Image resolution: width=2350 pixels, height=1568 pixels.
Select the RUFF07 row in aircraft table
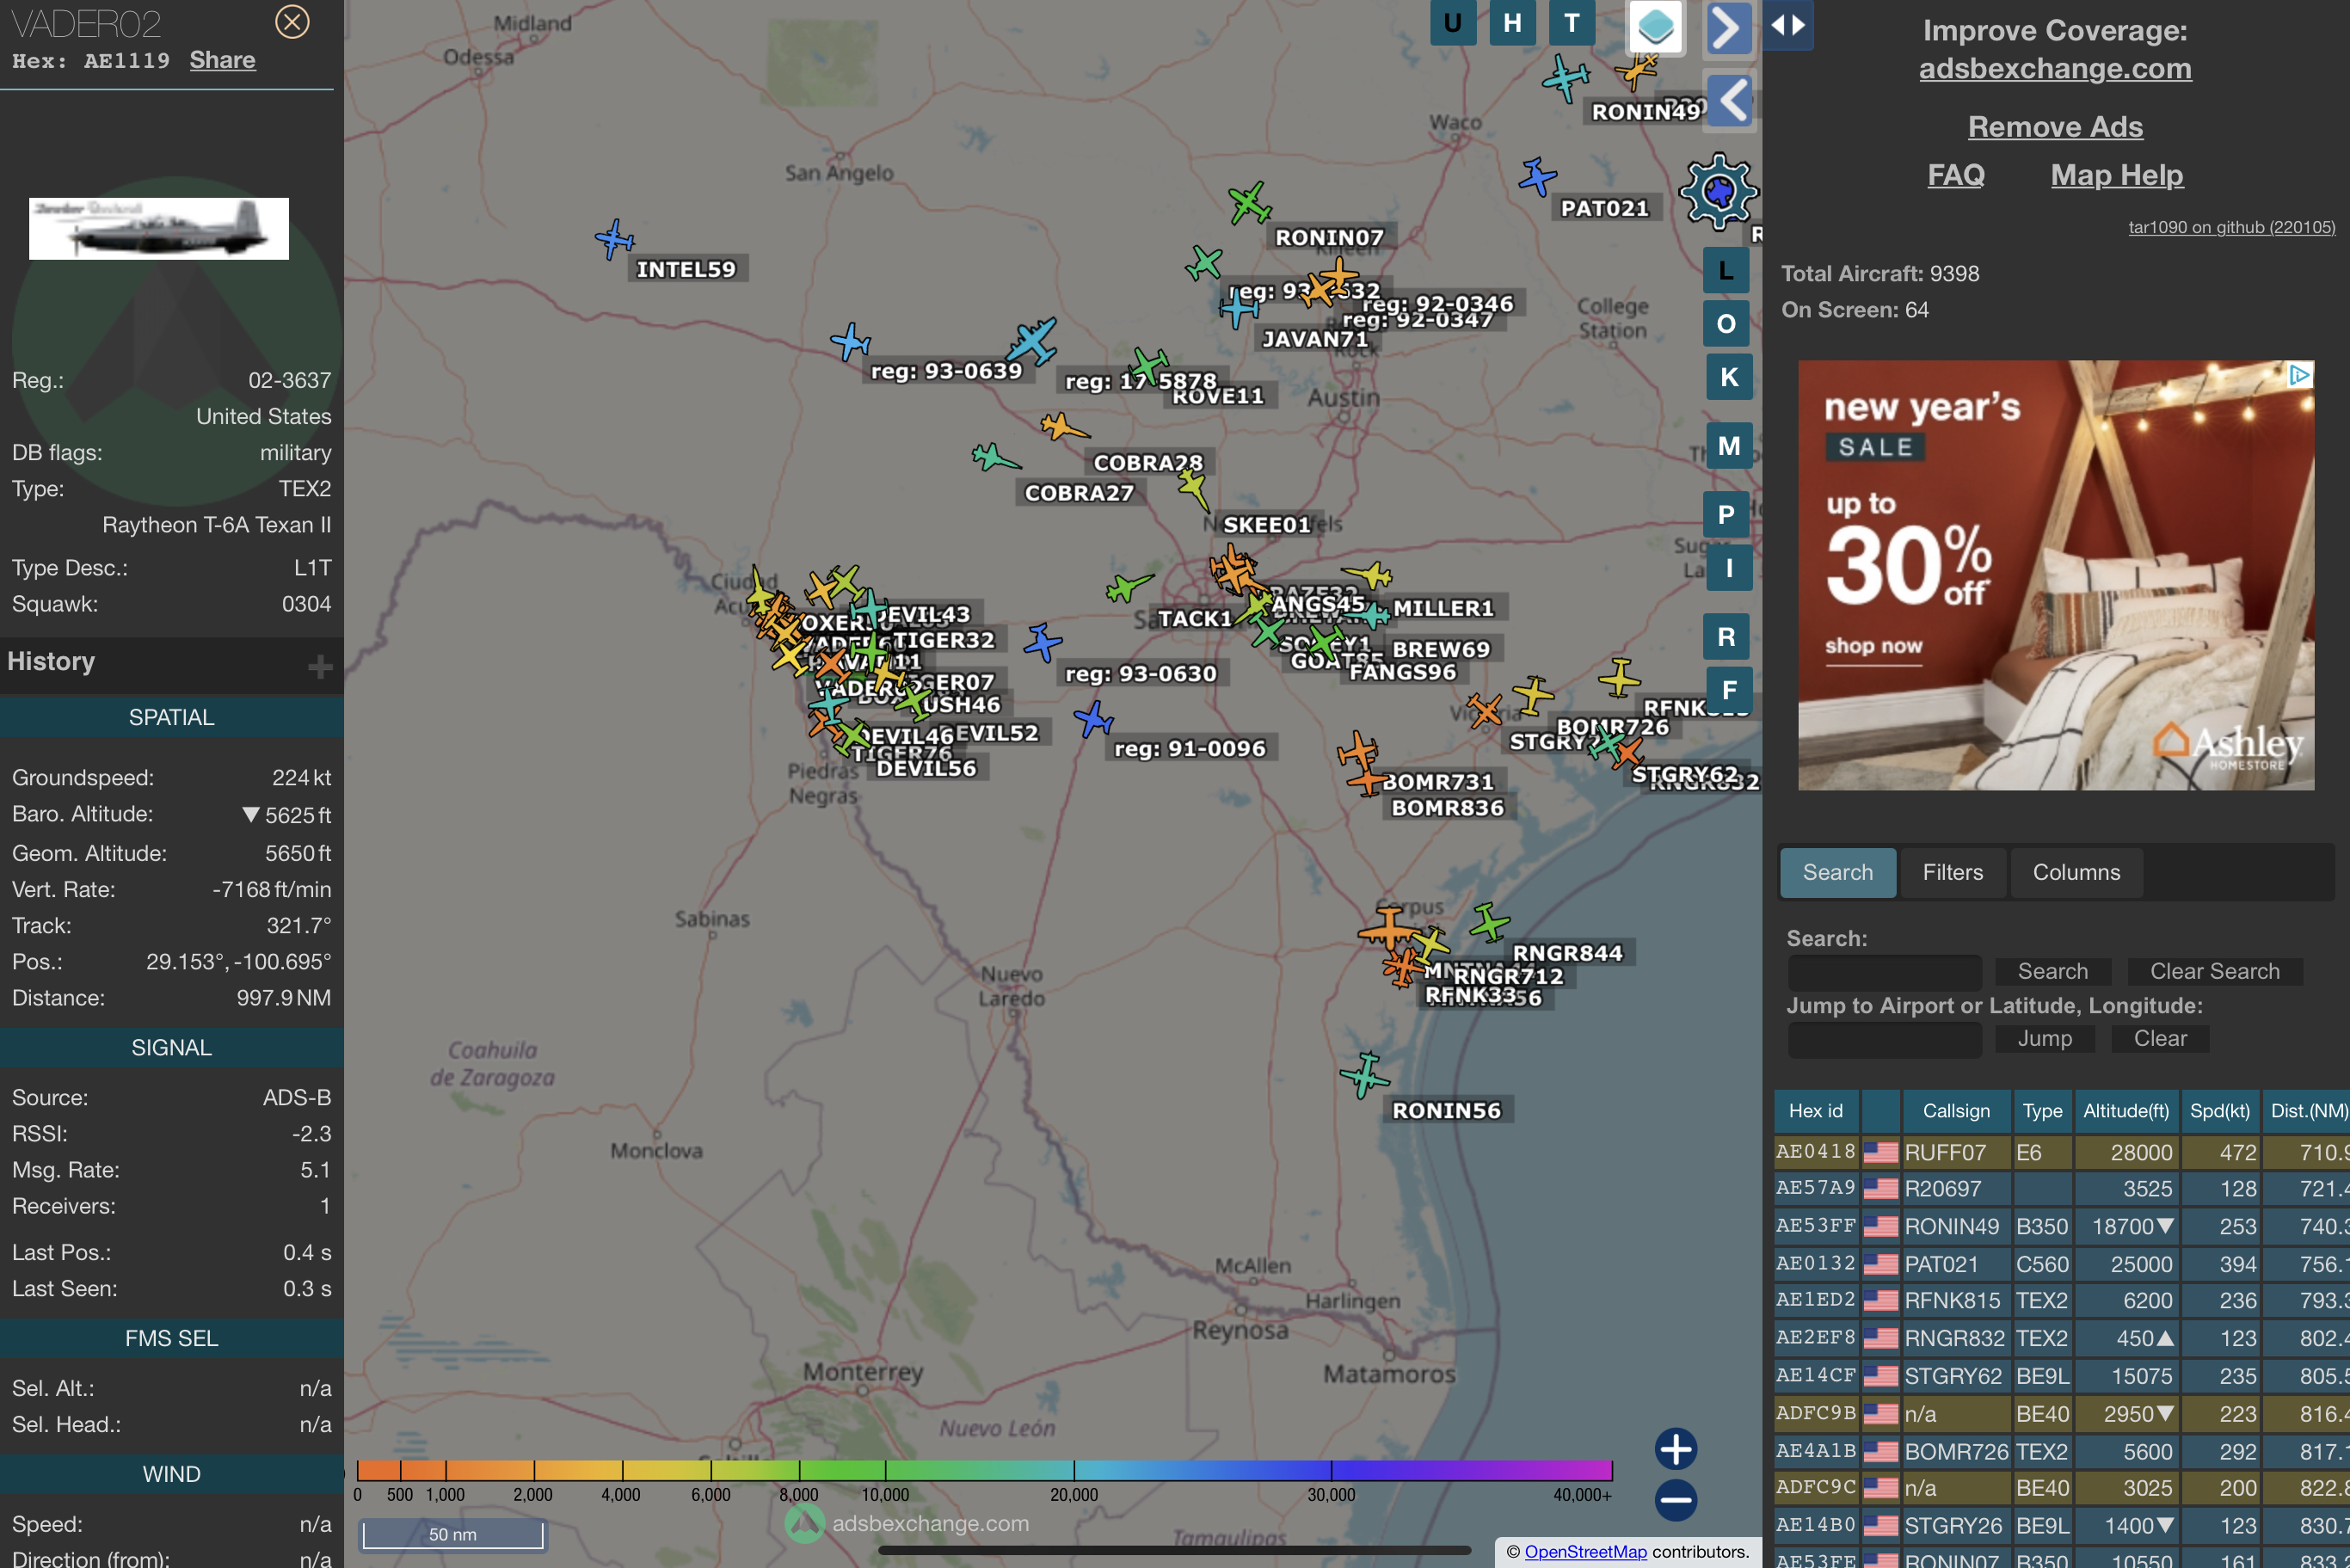[2062, 1152]
